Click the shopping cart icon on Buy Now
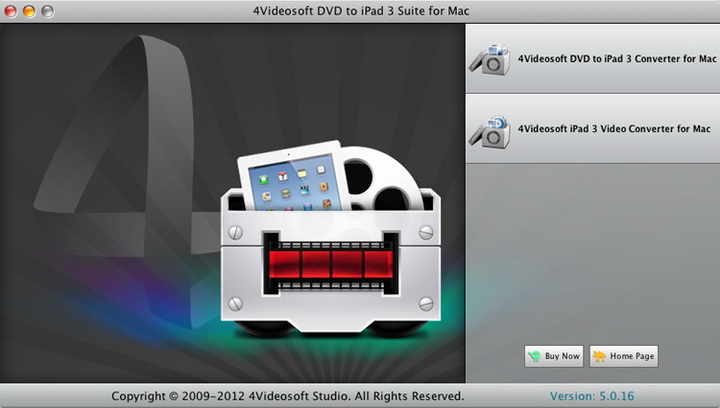Image resolution: width=720 pixels, height=408 pixels. [x=534, y=356]
